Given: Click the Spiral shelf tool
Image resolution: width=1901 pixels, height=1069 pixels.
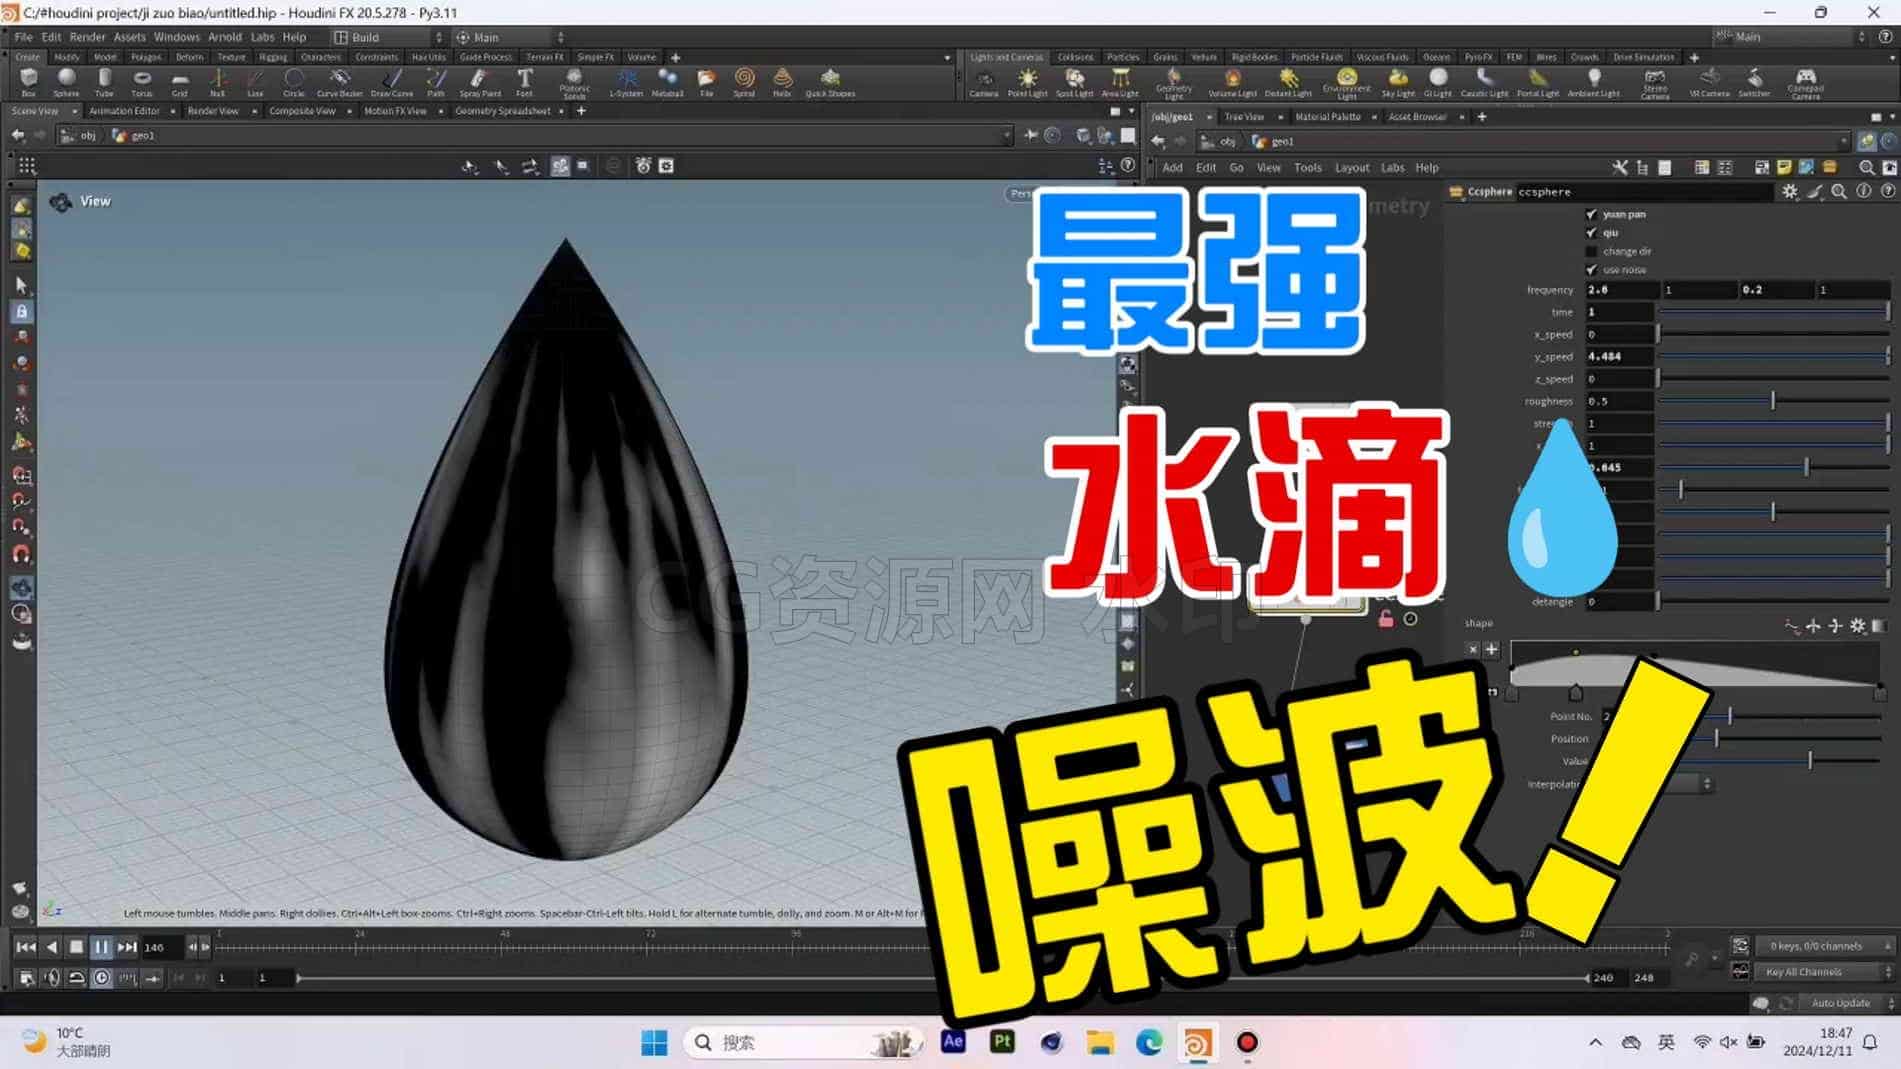Looking at the screenshot, I should (744, 83).
